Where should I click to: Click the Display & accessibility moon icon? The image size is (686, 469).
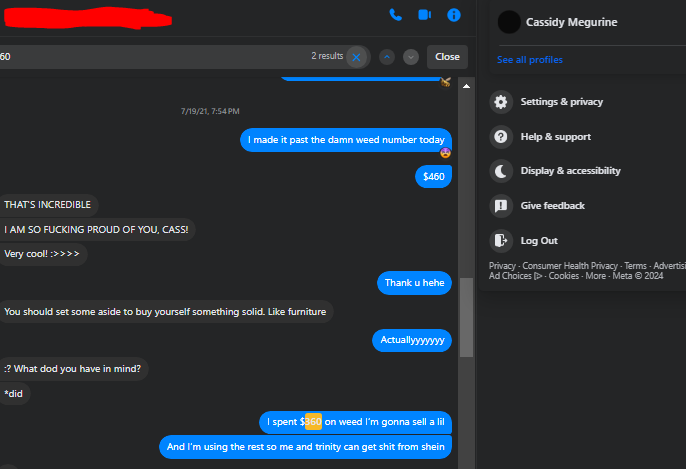click(x=501, y=171)
